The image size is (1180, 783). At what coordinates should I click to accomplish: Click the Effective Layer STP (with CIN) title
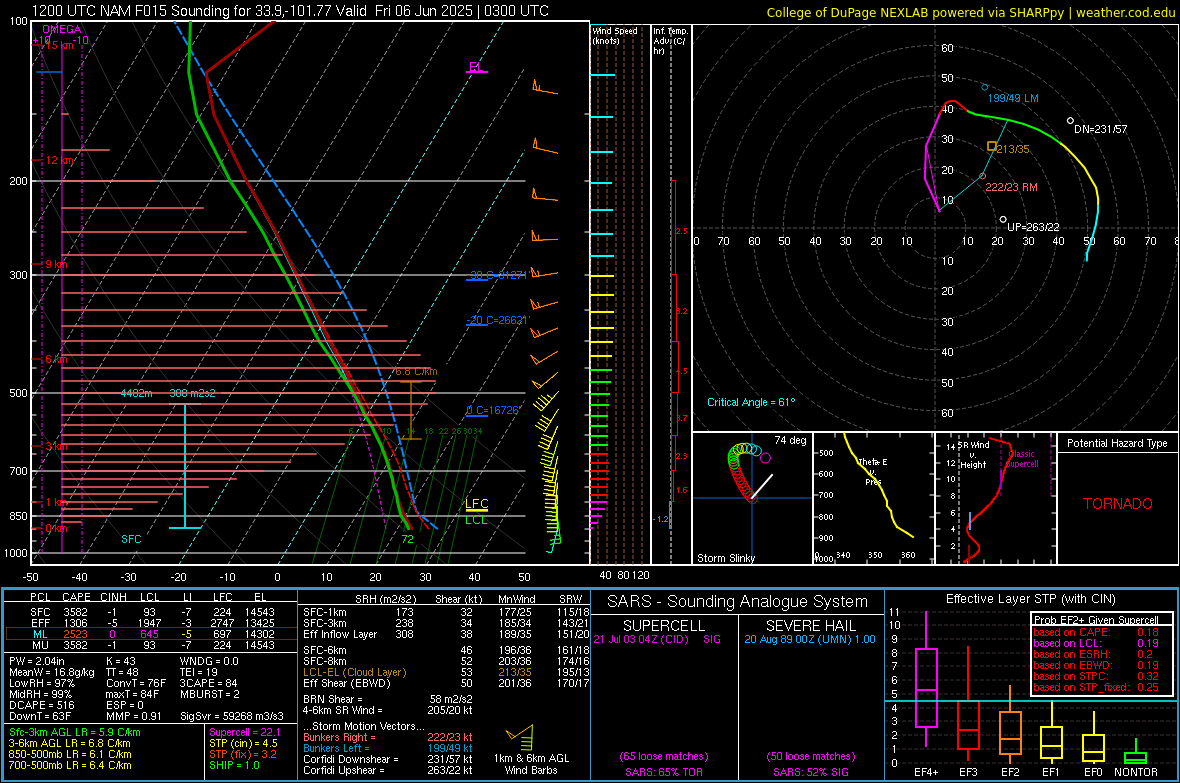point(1030,599)
